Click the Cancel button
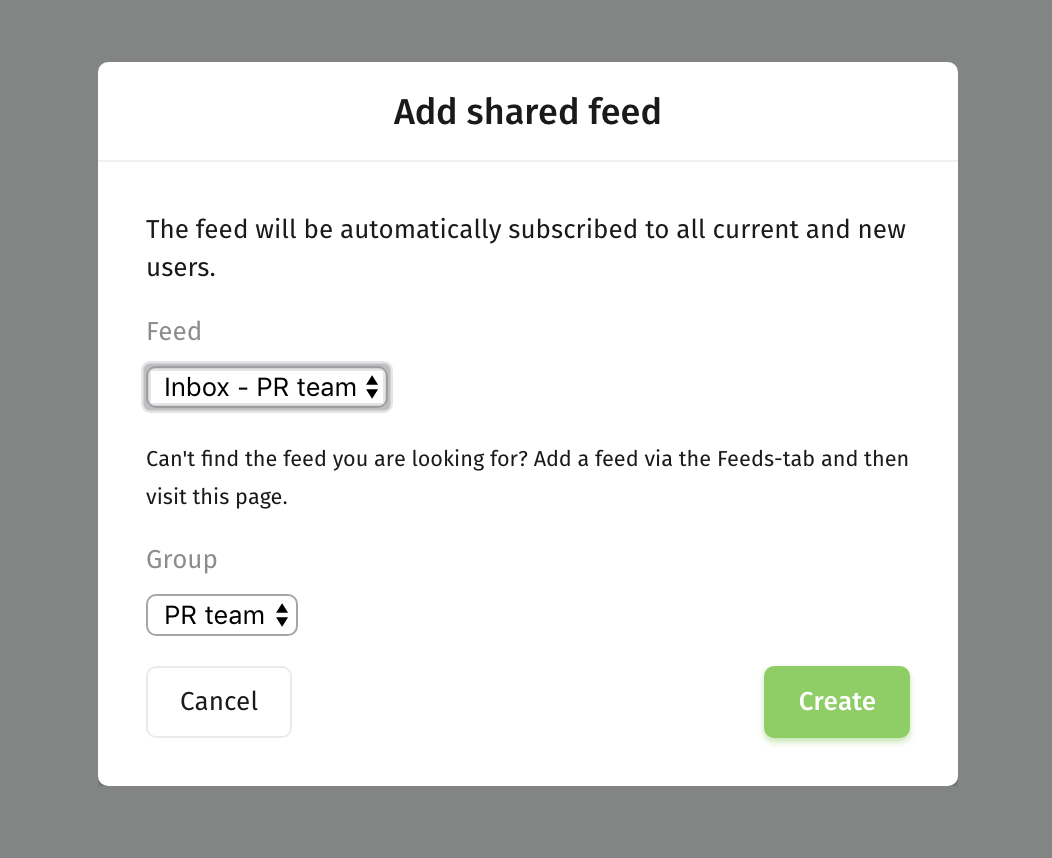The image size is (1052, 858). 219,702
